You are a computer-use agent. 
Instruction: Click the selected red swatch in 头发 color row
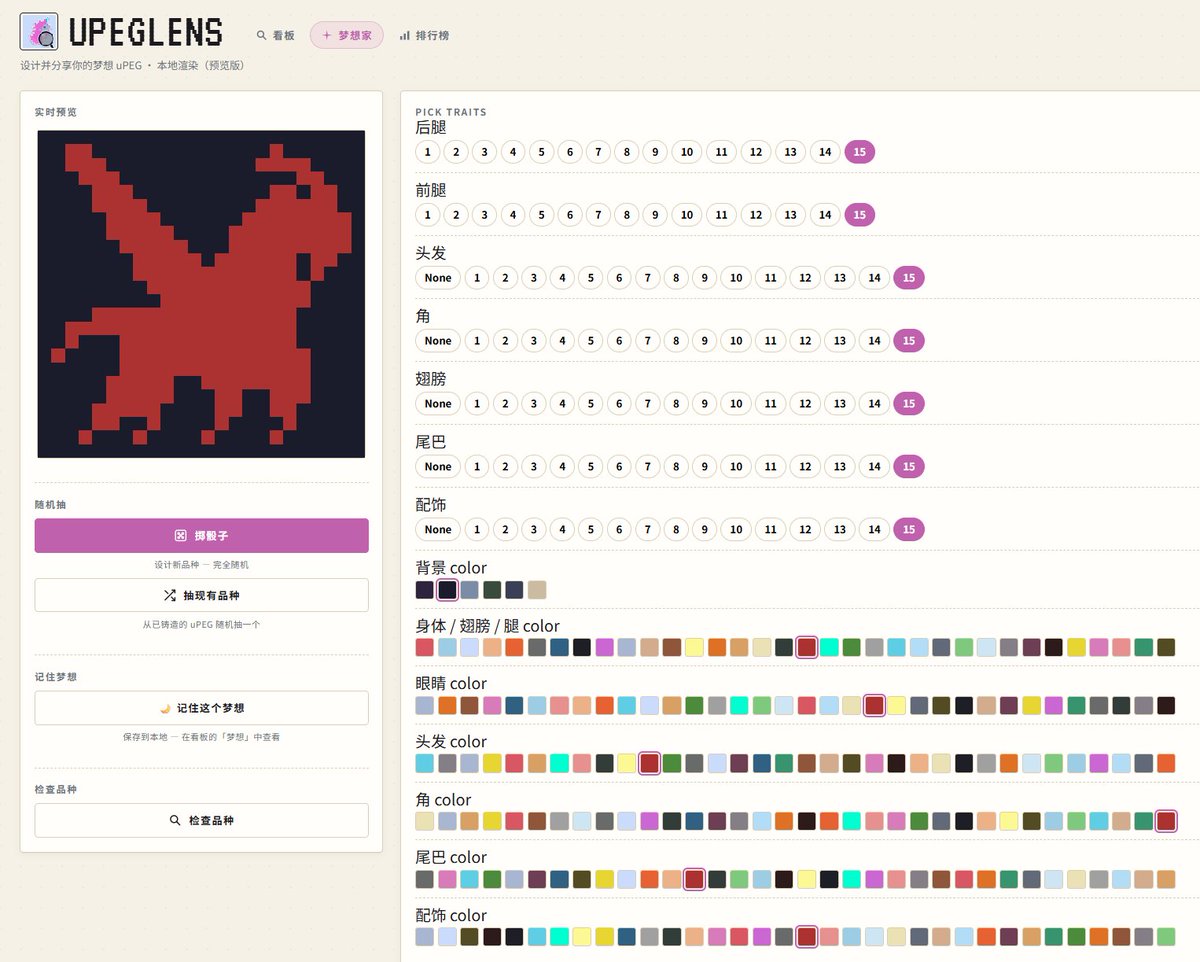click(x=649, y=763)
